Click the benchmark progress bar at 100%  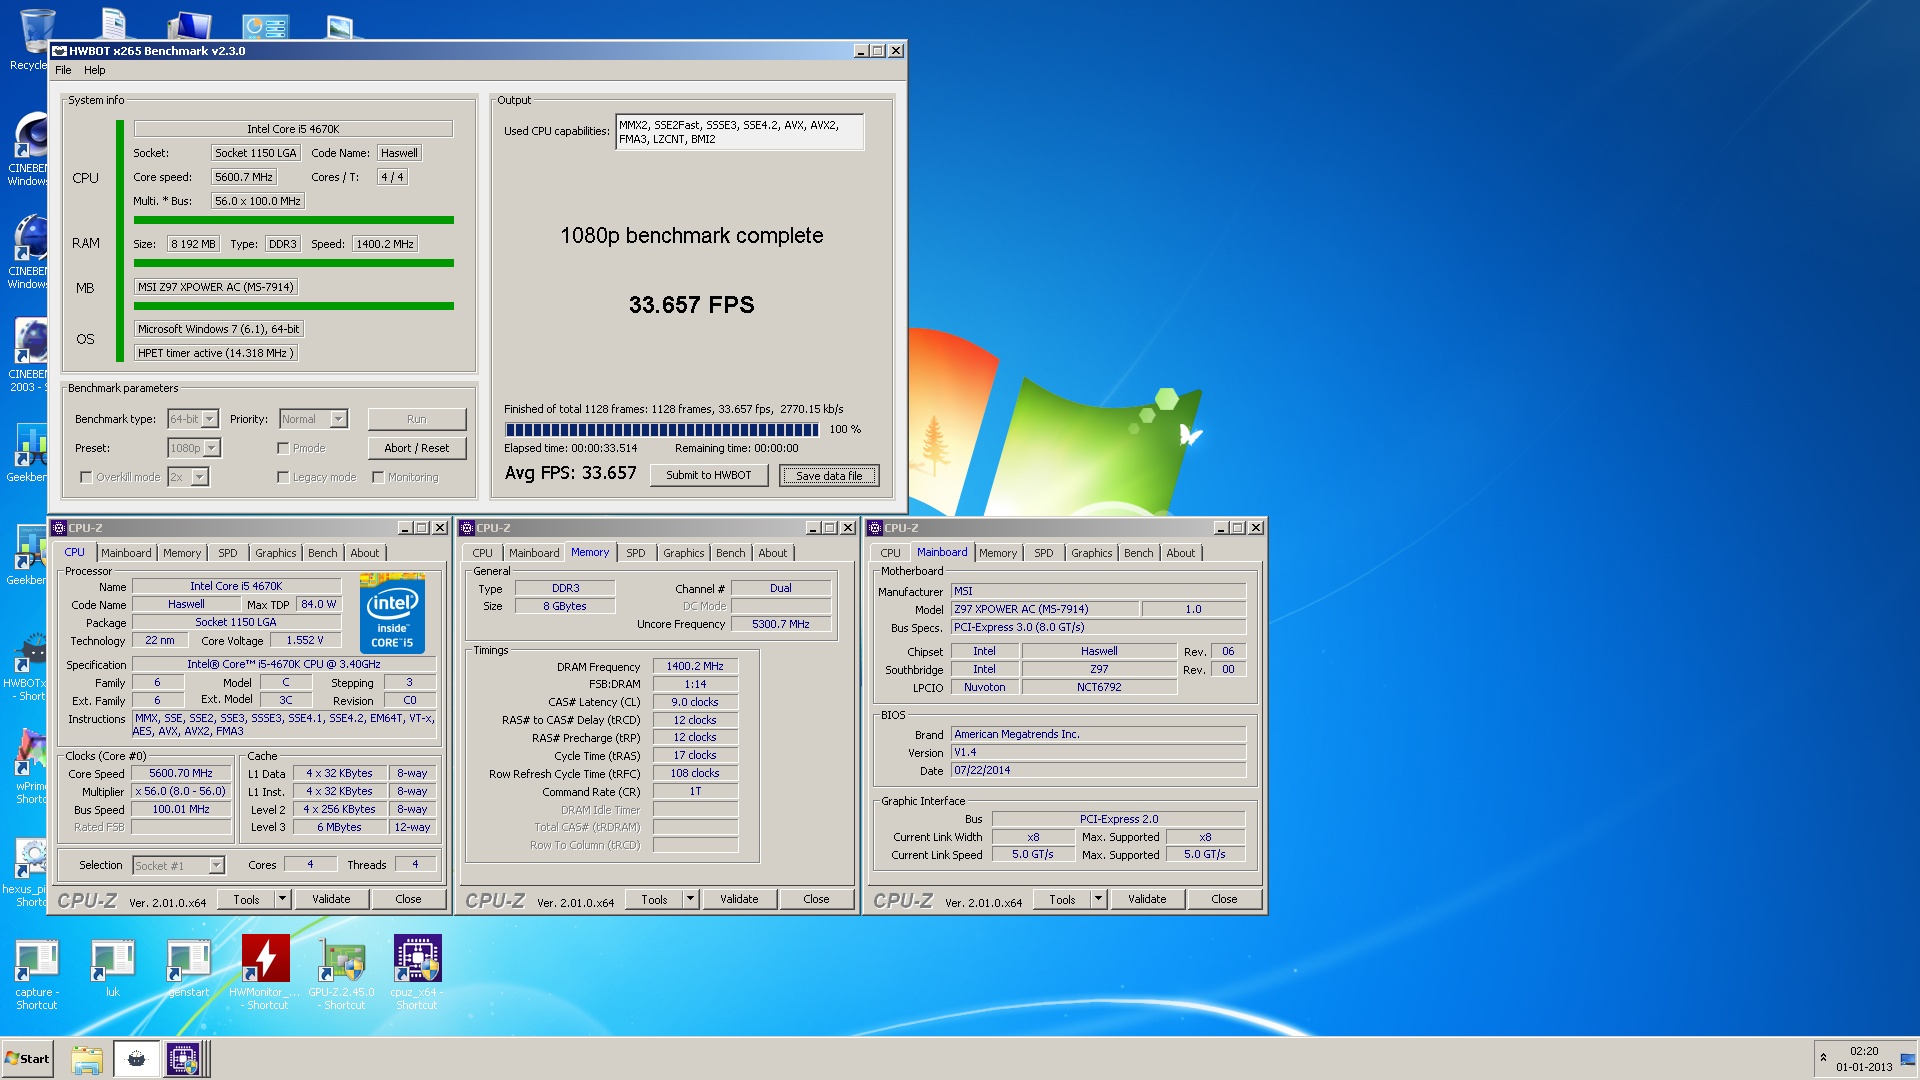pyautogui.click(x=662, y=430)
